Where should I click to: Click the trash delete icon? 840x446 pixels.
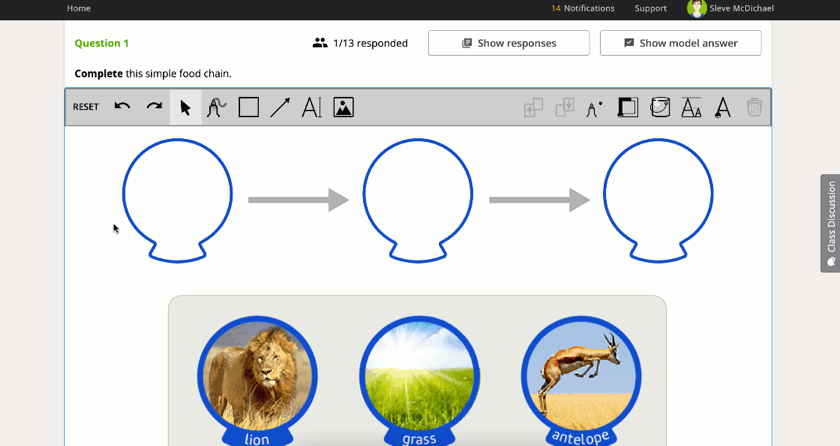click(x=754, y=108)
